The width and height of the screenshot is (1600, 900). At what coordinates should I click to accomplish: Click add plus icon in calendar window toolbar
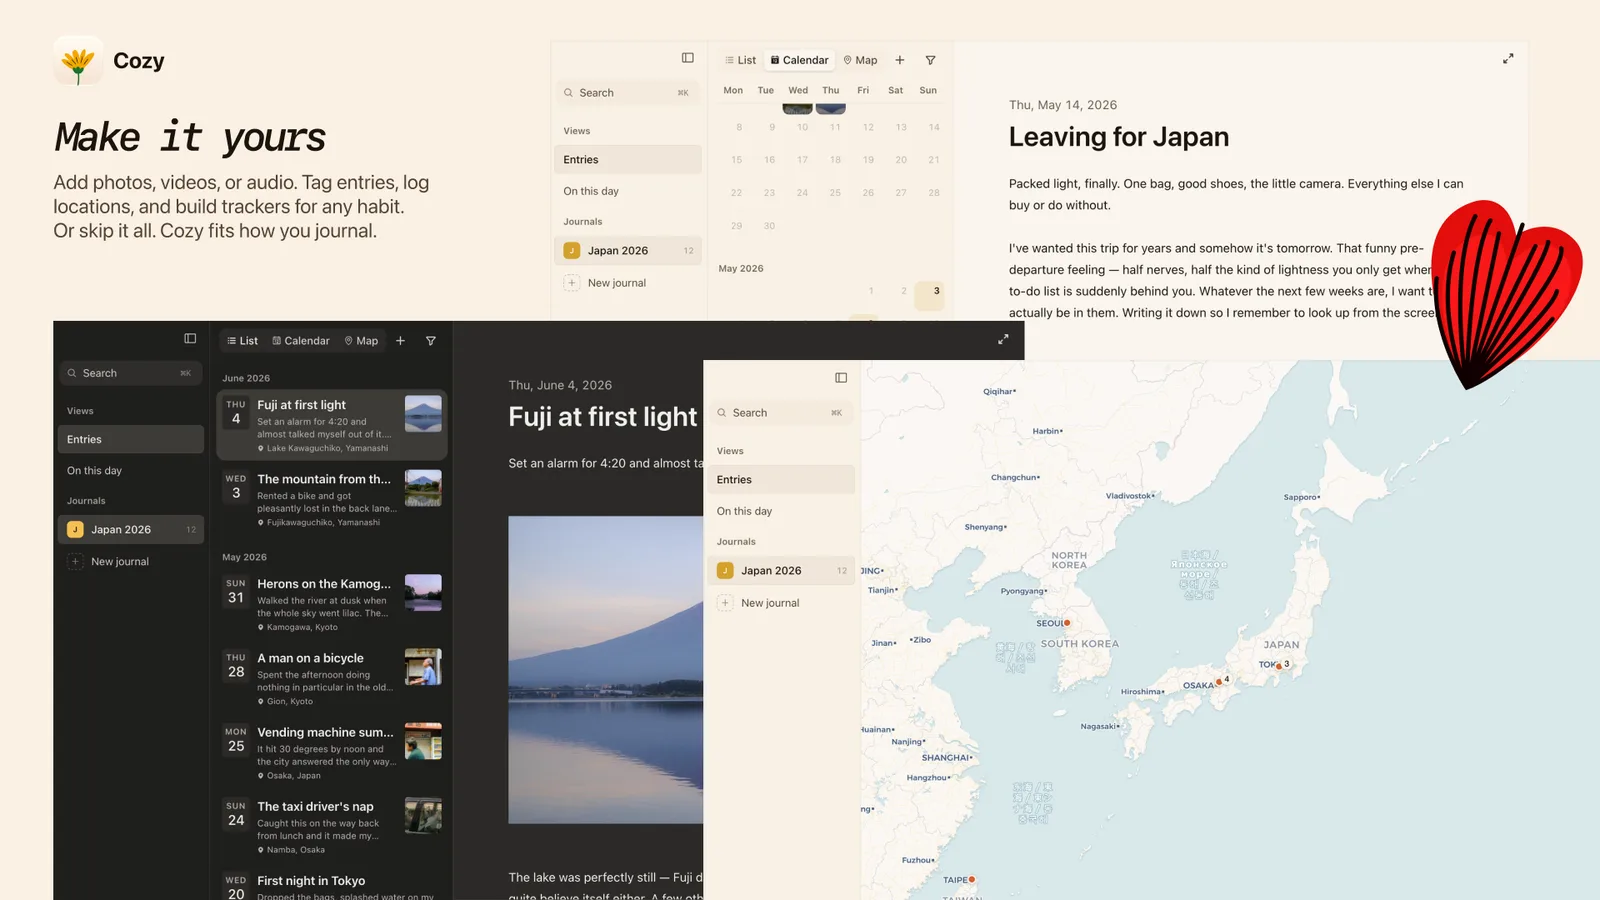(x=900, y=60)
